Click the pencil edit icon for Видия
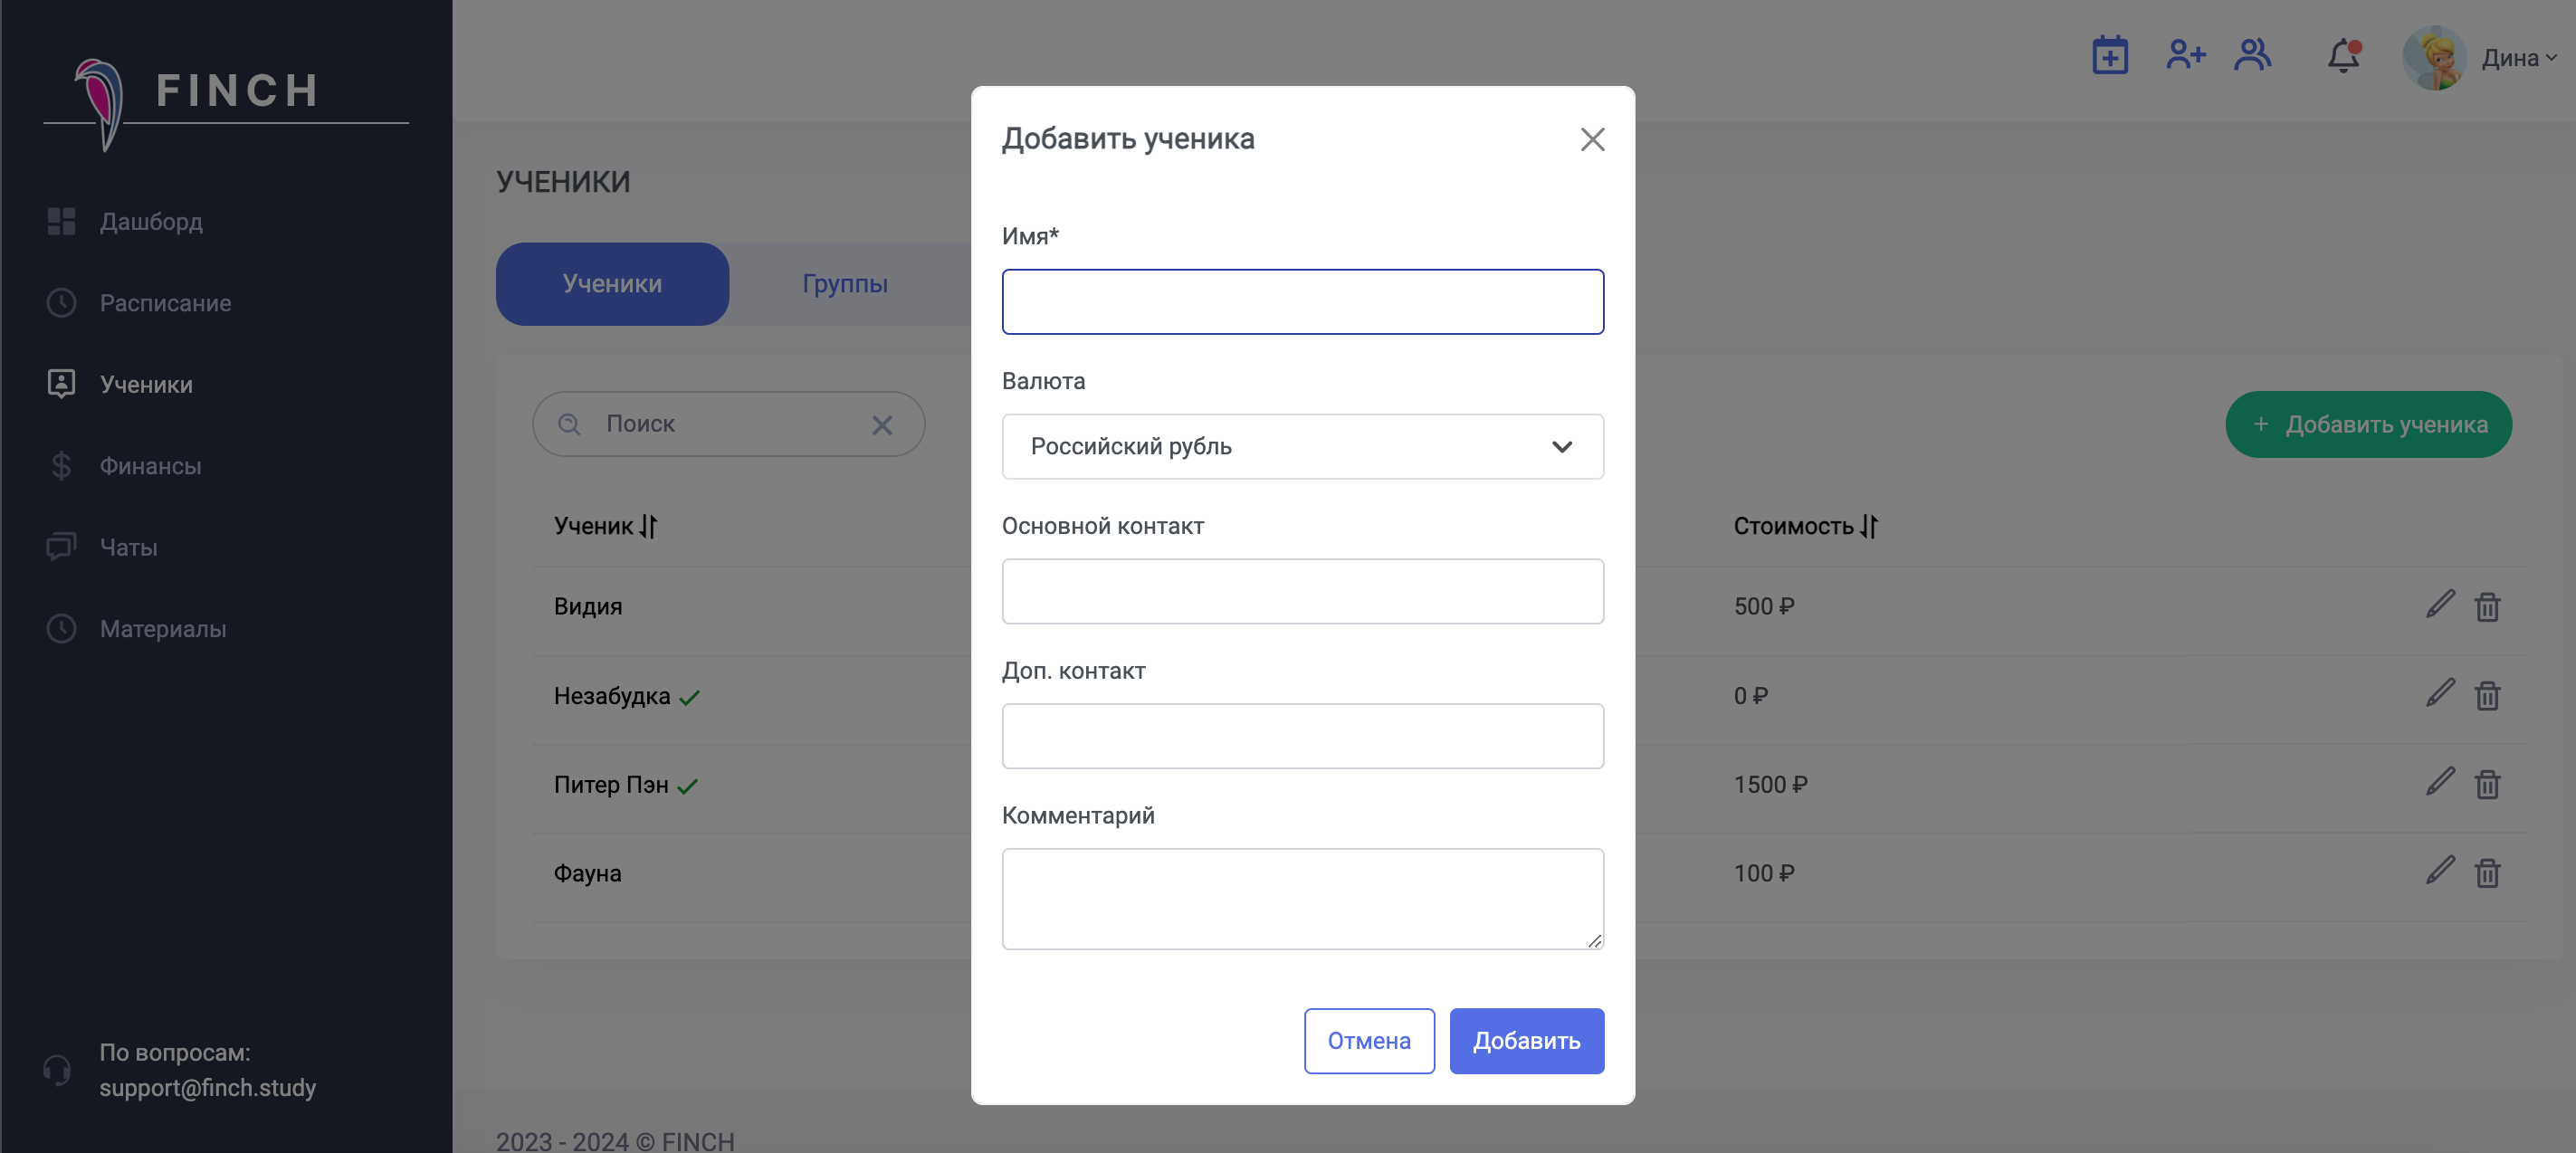Image resolution: width=2576 pixels, height=1153 pixels. click(2439, 605)
